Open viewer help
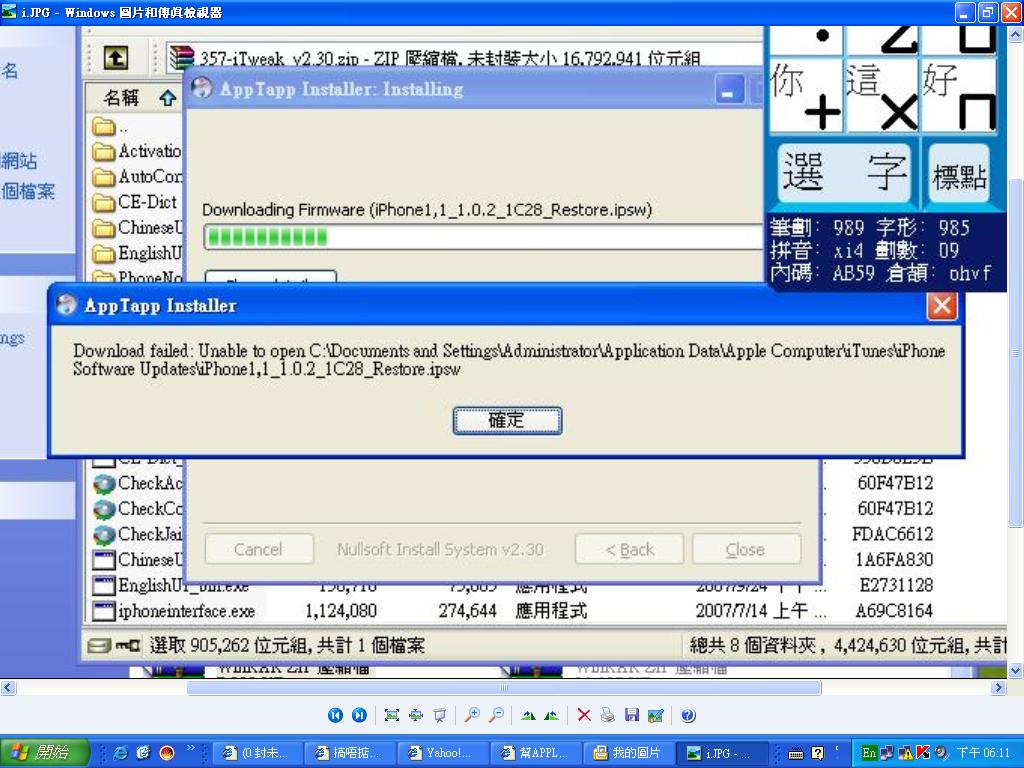1024x768 pixels. (x=688, y=715)
